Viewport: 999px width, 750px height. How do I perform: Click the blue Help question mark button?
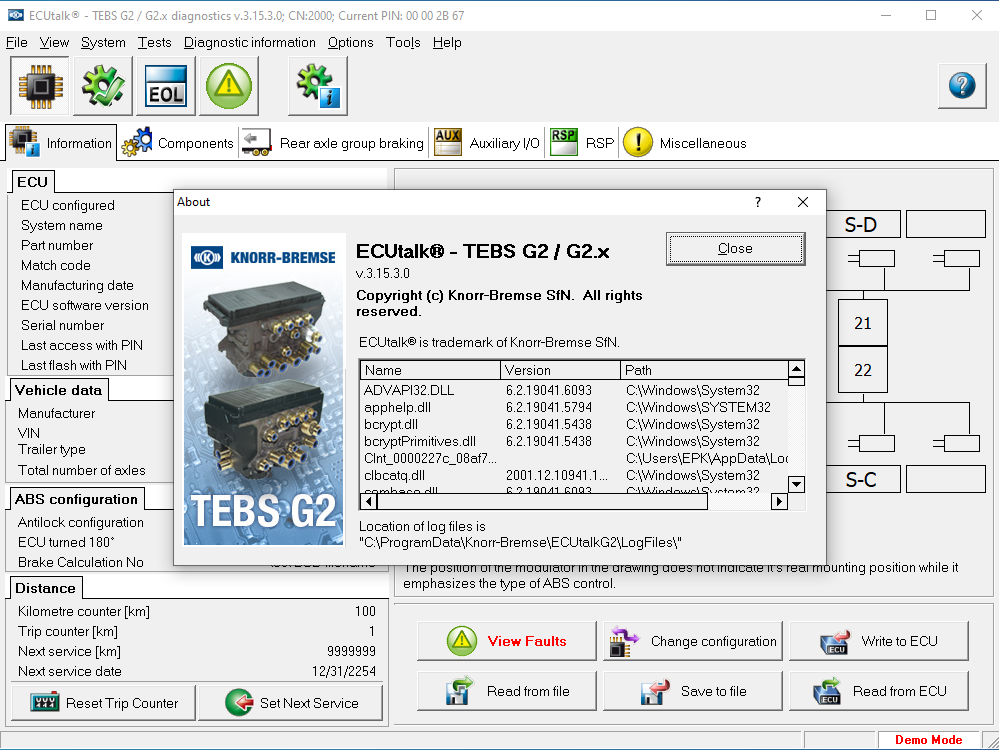coord(961,86)
